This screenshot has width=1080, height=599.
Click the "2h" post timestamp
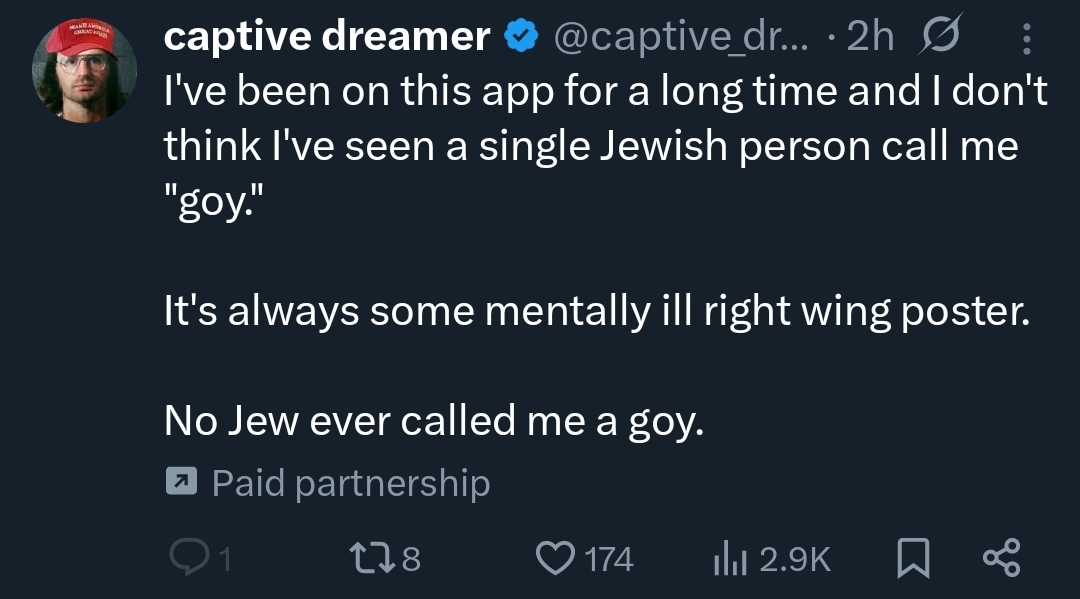[x=869, y=37]
